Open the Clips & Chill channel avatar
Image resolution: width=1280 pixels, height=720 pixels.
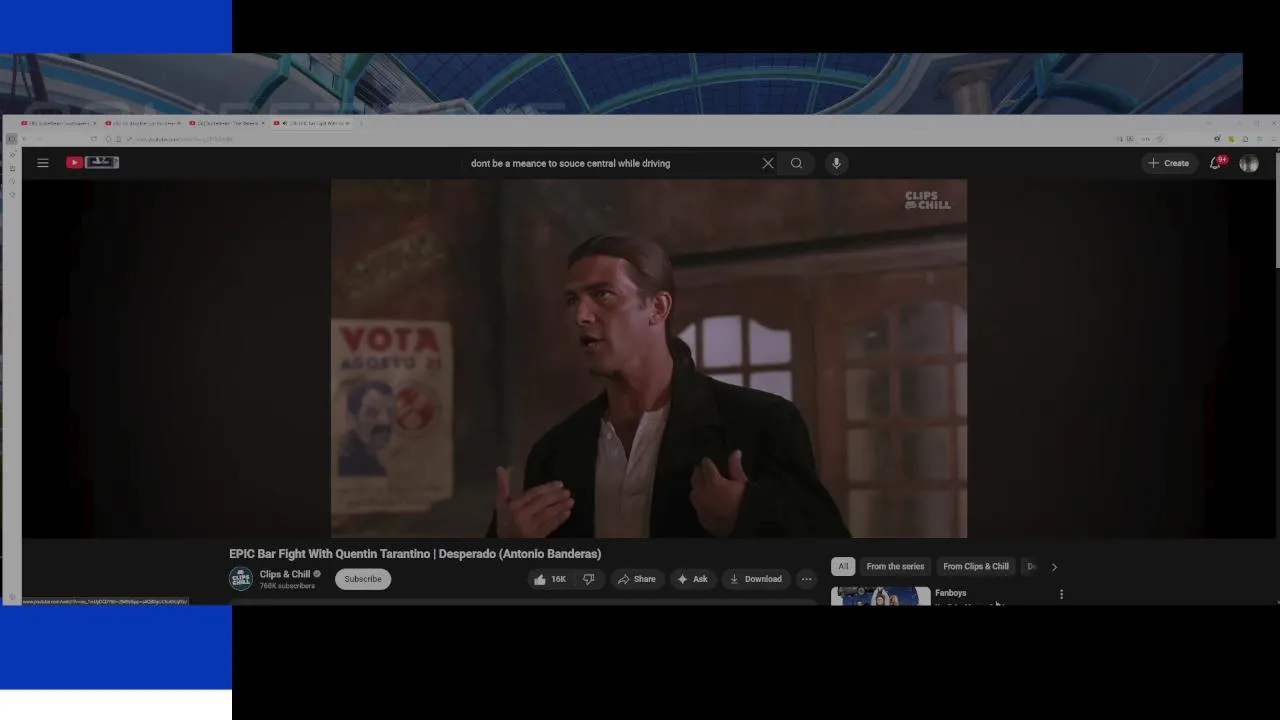pyautogui.click(x=241, y=579)
